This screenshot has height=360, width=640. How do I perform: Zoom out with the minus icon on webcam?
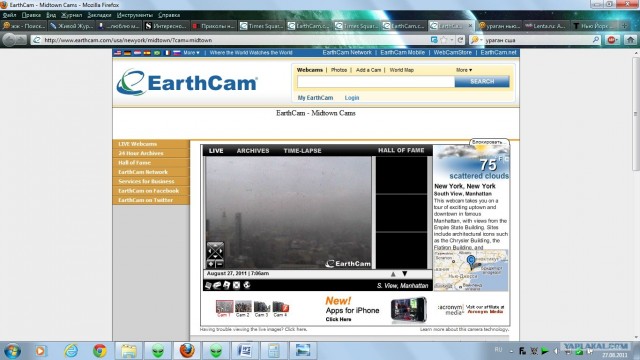point(220,264)
